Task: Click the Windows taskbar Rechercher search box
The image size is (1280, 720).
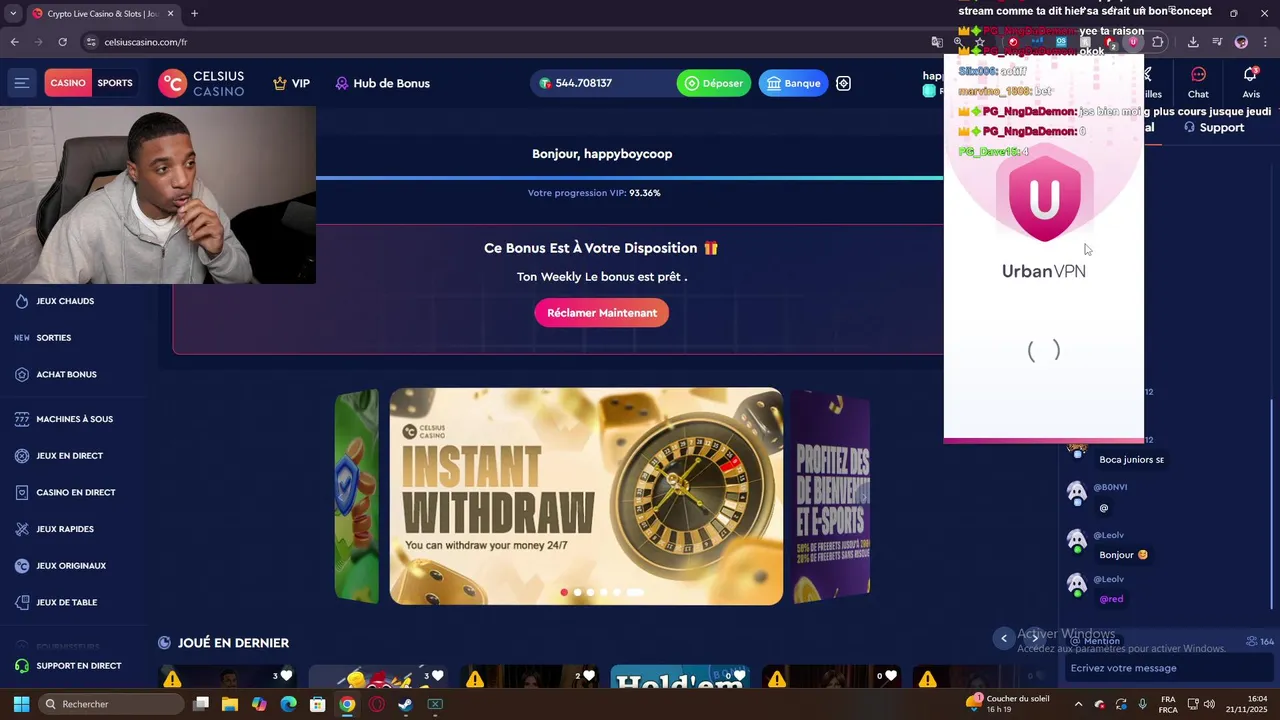Action: 110,704
